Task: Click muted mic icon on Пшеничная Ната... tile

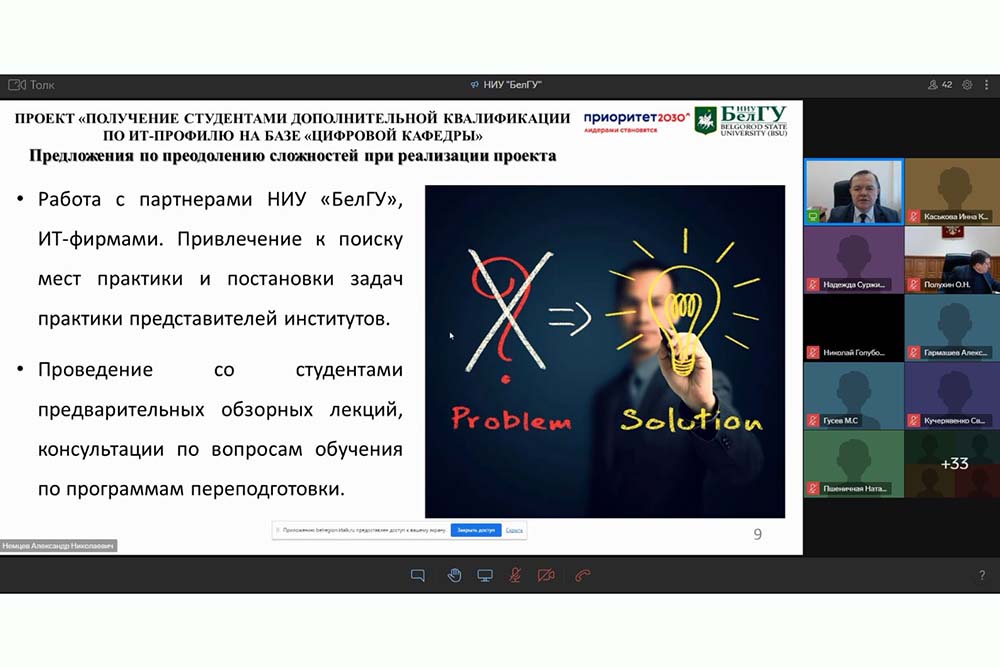Action: (x=813, y=489)
